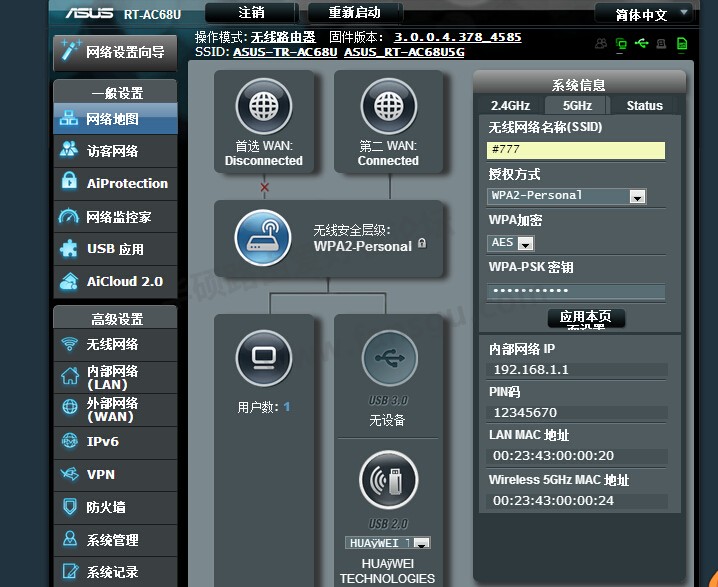This screenshot has height=587, width=718.
Task: Click the padlock icon beside WPA2-Personal
Action: tap(422, 243)
